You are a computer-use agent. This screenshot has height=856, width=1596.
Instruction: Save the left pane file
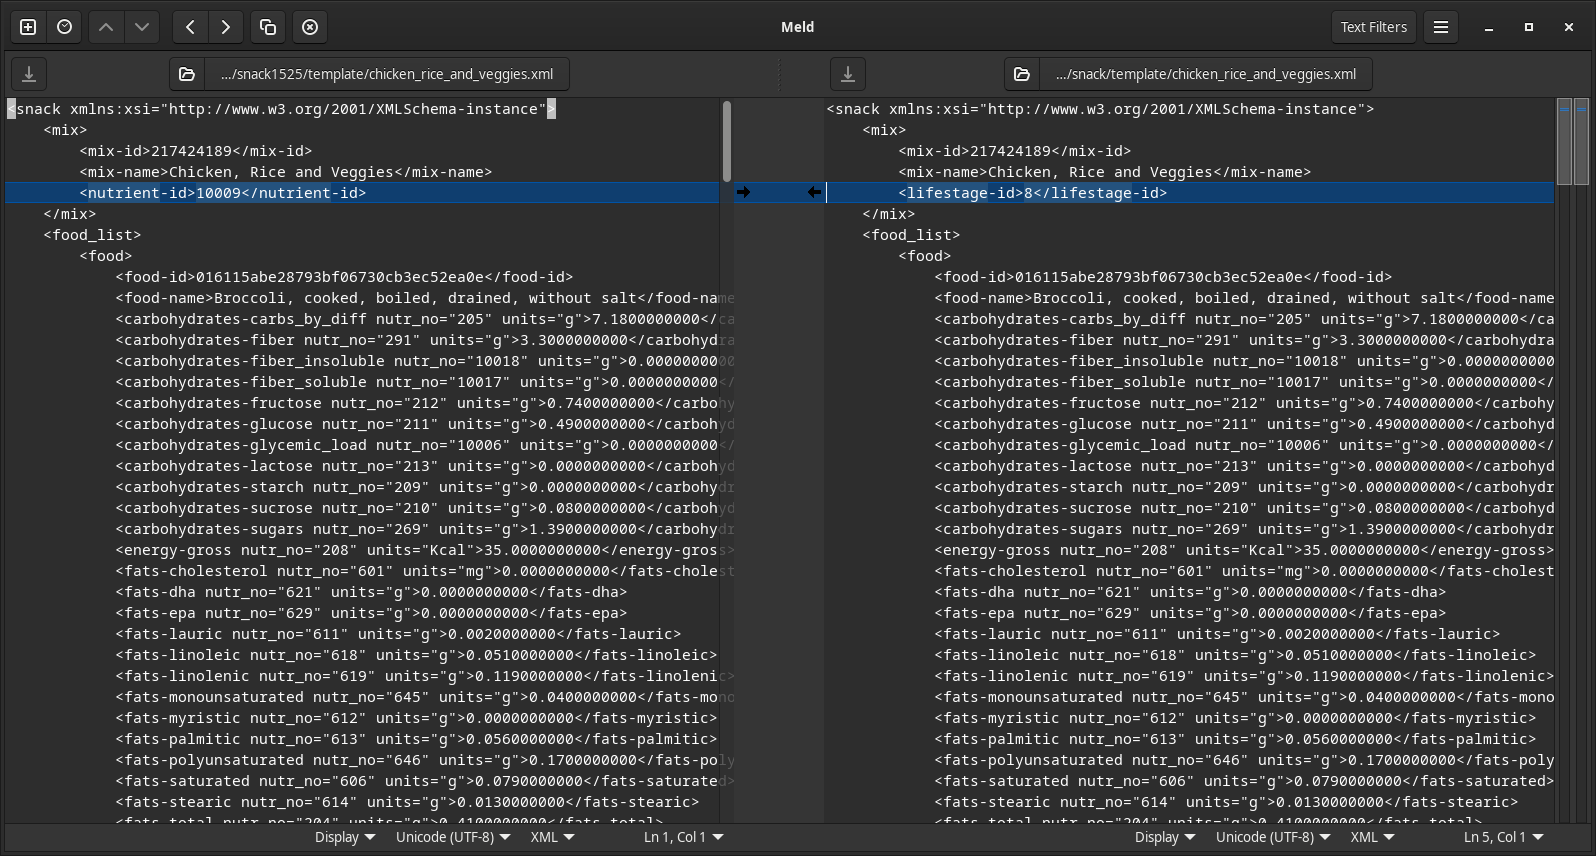29,74
